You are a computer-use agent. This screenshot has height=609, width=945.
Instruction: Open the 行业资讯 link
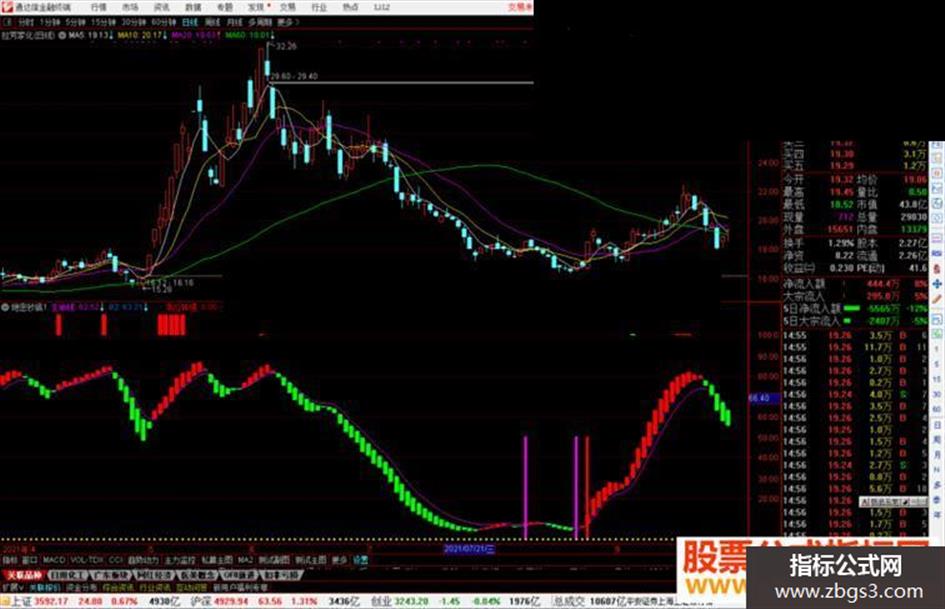pos(154,587)
